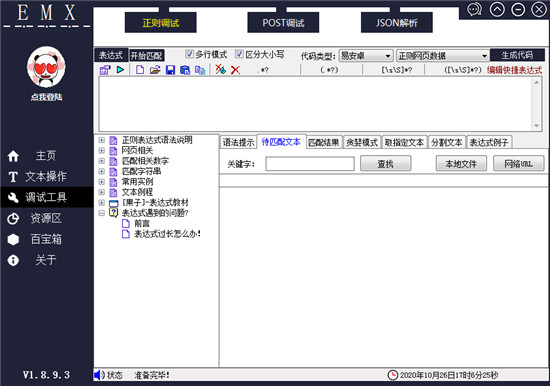Open the 匹配结果 tab
Image resolution: width=550 pixels, height=386 pixels.
tap(324, 142)
